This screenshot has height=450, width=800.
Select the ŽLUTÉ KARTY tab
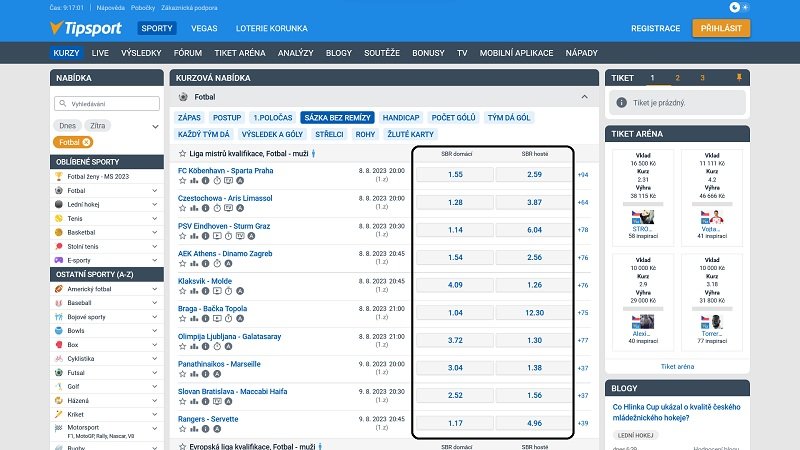pos(411,134)
